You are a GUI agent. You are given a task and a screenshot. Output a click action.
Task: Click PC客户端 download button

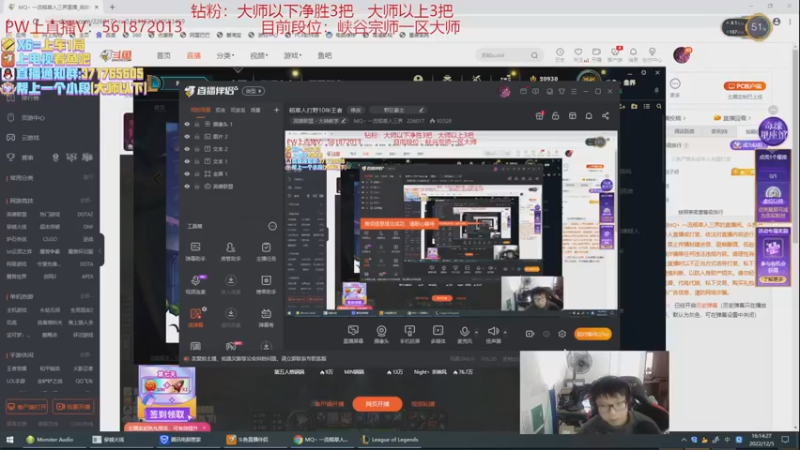point(744,86)
